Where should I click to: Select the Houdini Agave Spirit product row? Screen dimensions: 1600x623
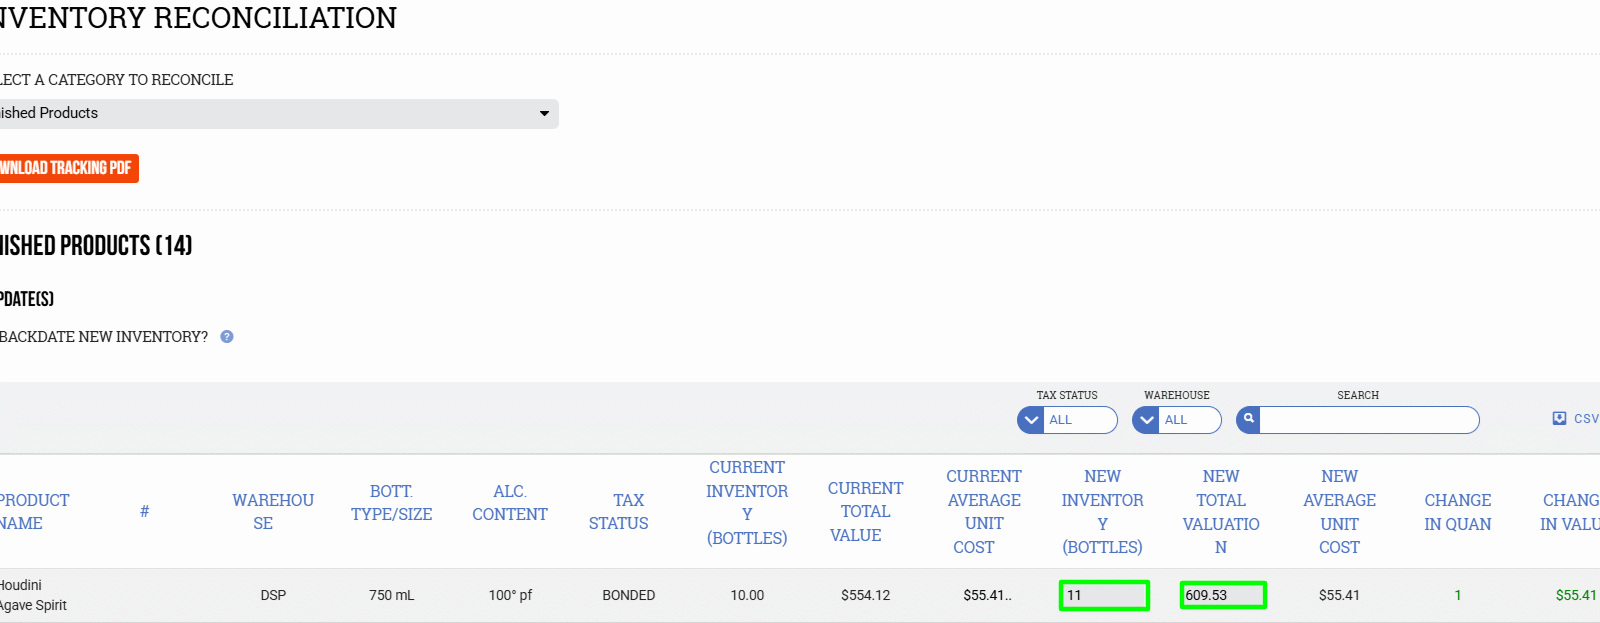coord(34,596)
